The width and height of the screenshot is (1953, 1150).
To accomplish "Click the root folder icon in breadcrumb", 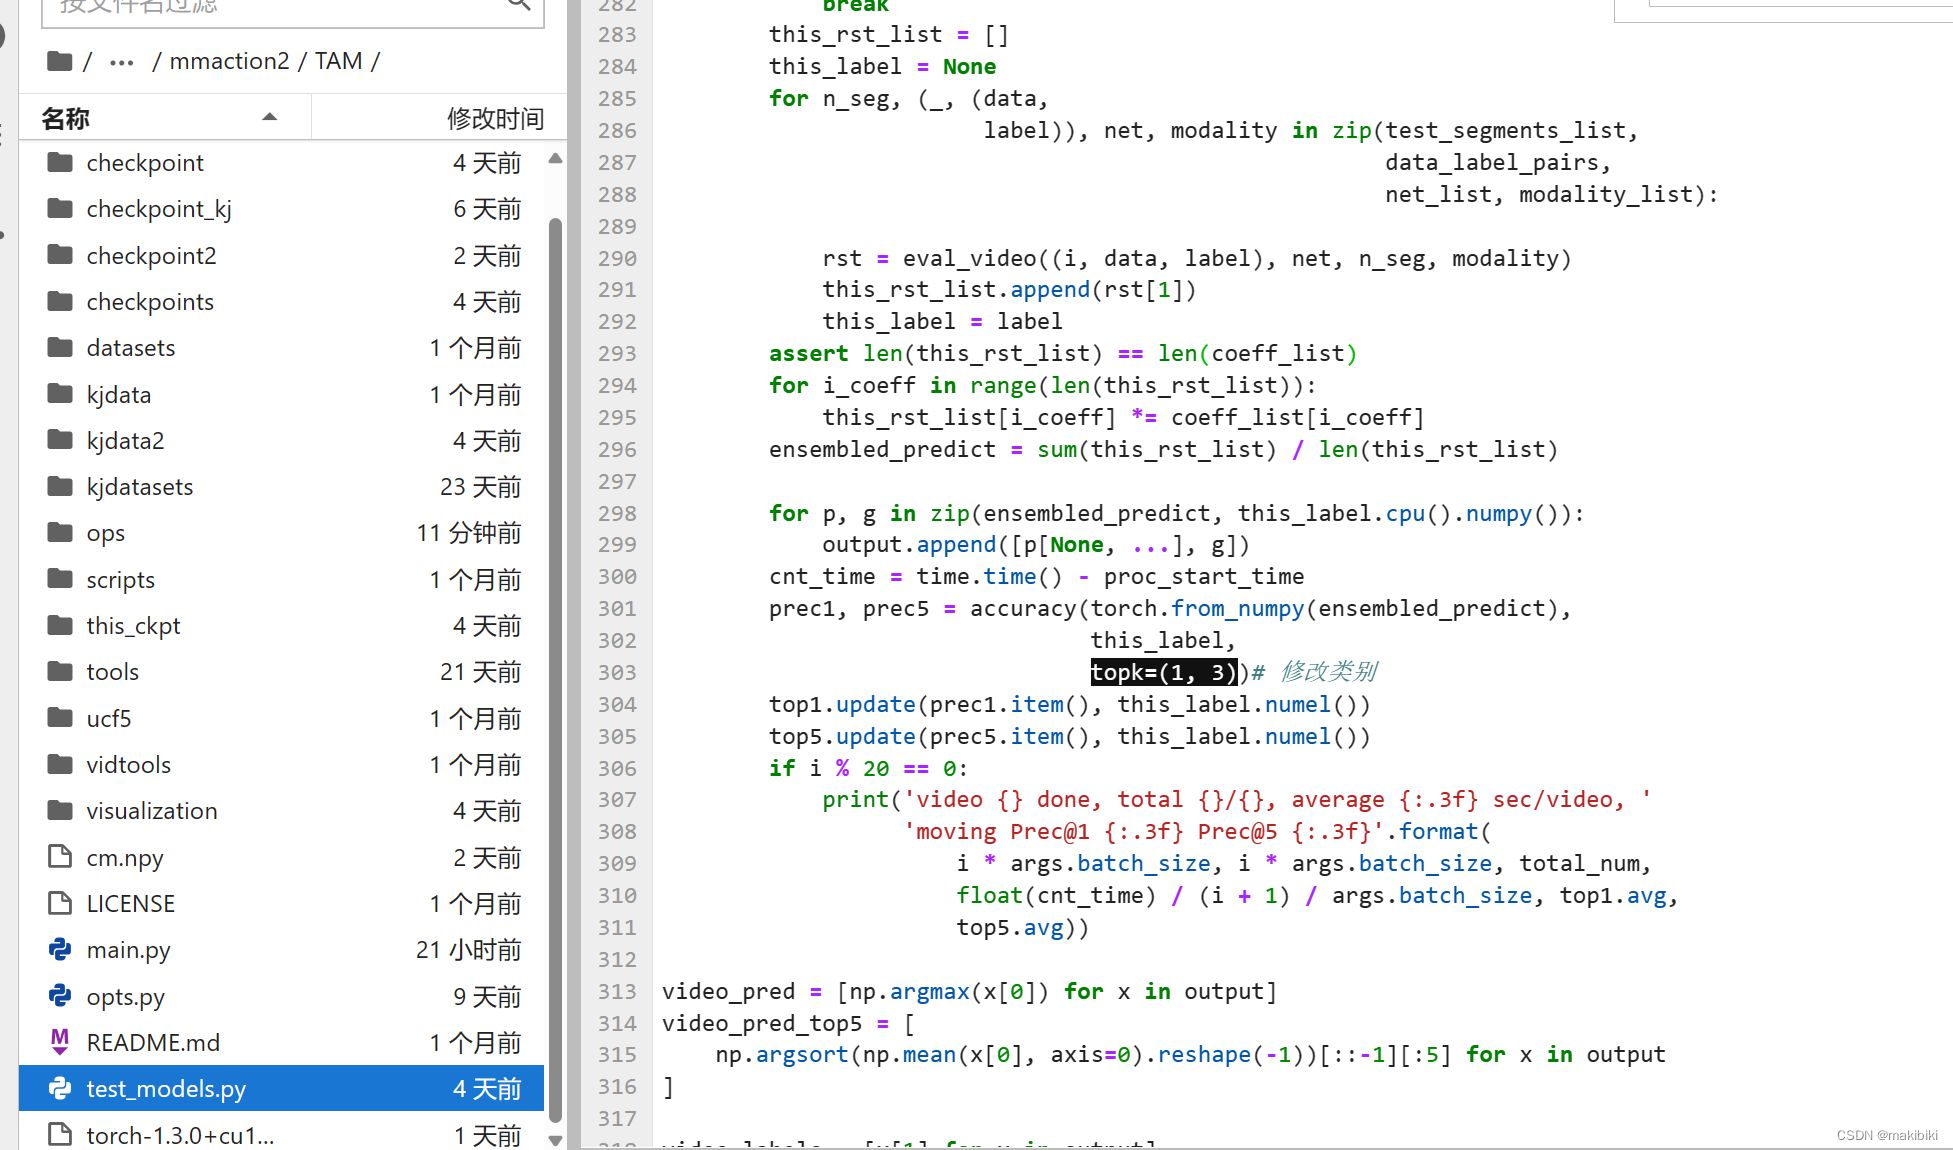I will click(60, 62).
